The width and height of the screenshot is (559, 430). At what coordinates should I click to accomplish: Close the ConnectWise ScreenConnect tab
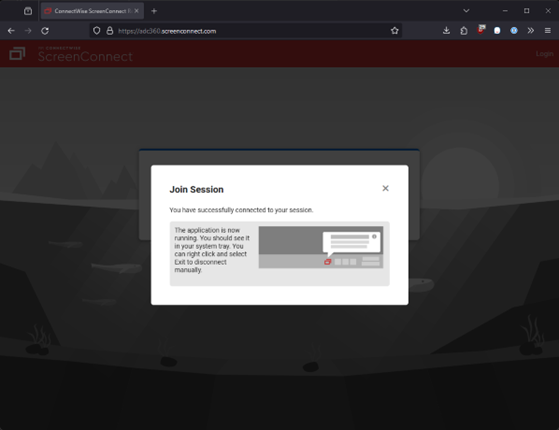(137, 11)
